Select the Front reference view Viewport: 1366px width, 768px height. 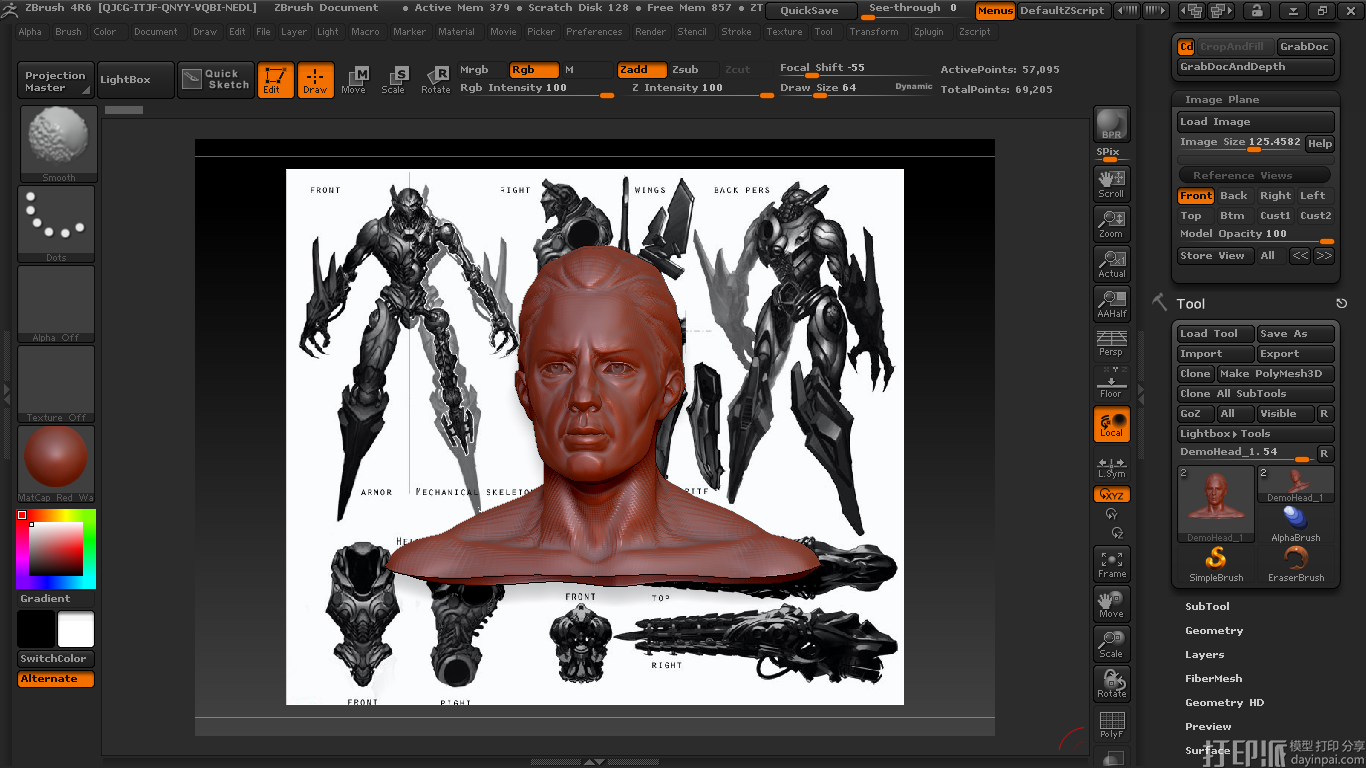tap(1196, 196)
